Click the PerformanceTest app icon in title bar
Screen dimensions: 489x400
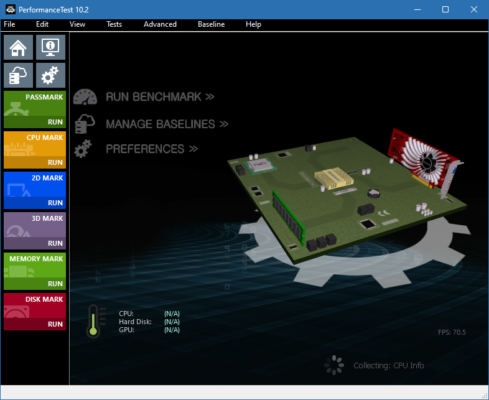[x=10, y=9]
